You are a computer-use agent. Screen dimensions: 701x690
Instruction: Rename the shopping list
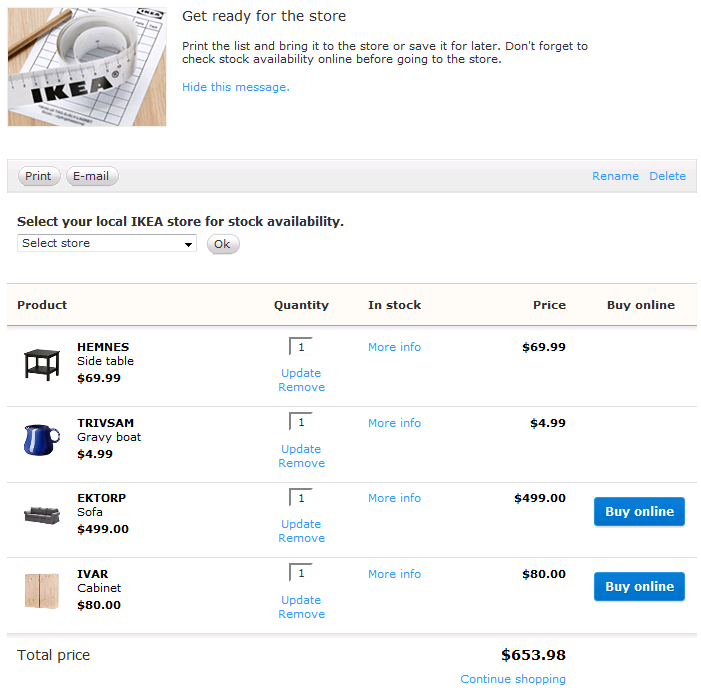[615, 176]
